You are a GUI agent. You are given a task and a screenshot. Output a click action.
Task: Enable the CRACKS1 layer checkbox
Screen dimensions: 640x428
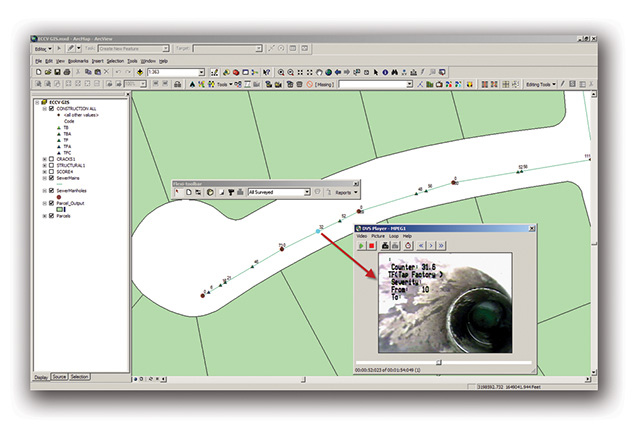(51, 159)
